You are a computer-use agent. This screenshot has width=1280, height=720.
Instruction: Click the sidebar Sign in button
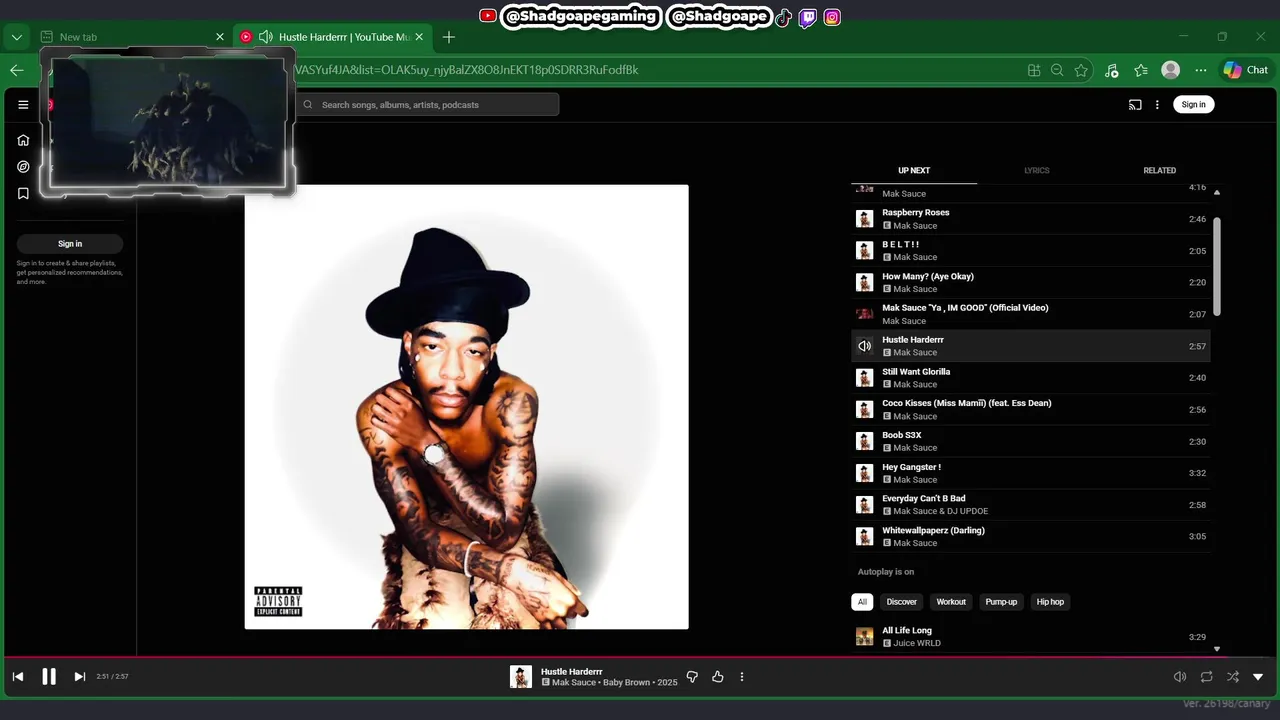(x=70, y=244)
